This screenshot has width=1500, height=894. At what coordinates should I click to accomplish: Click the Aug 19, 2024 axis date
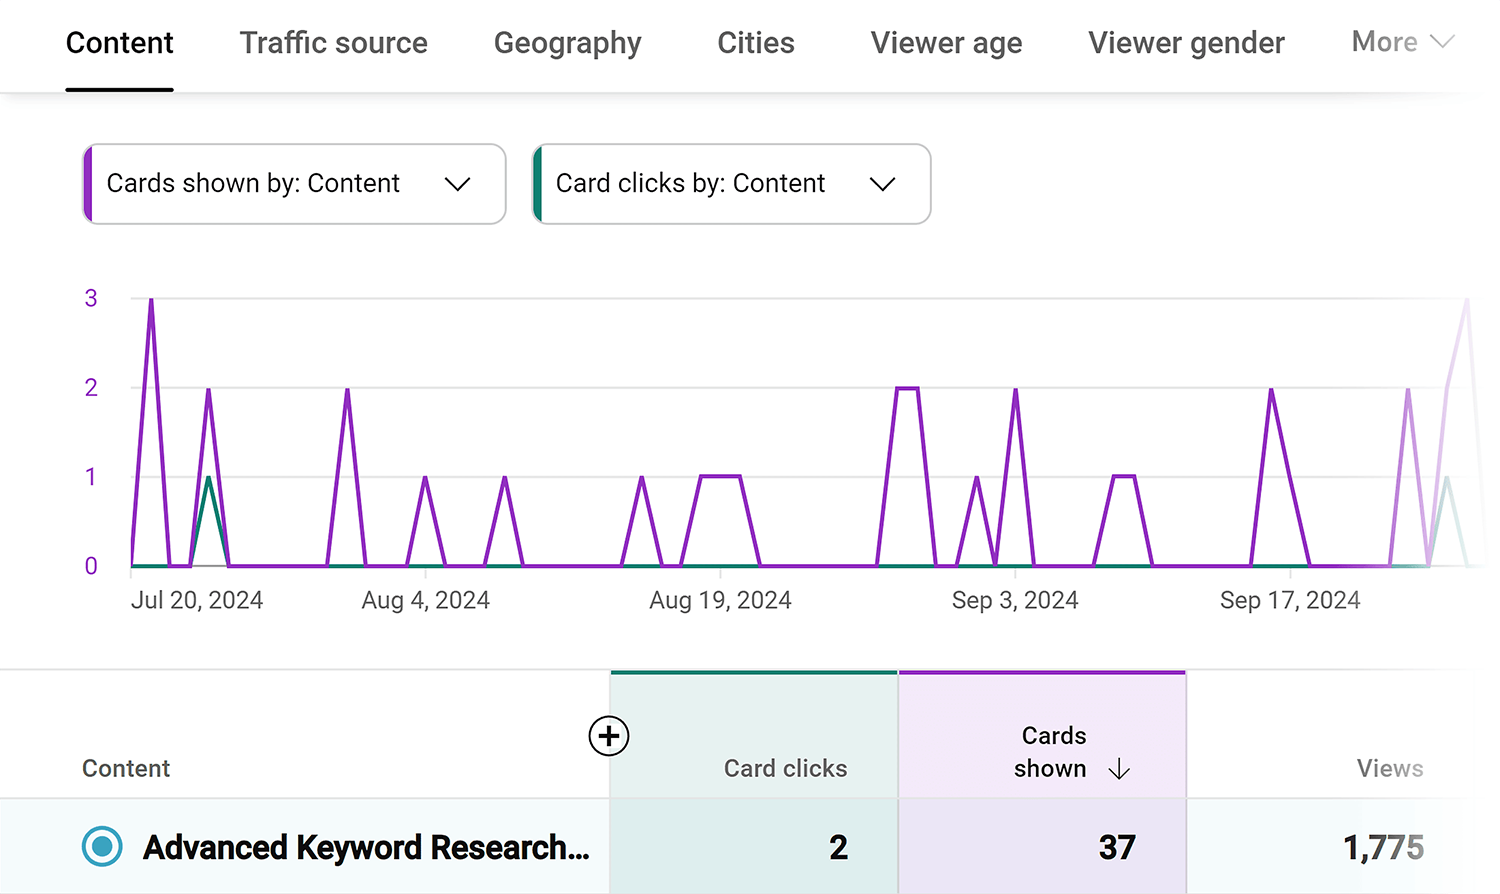tap(720, 600)
